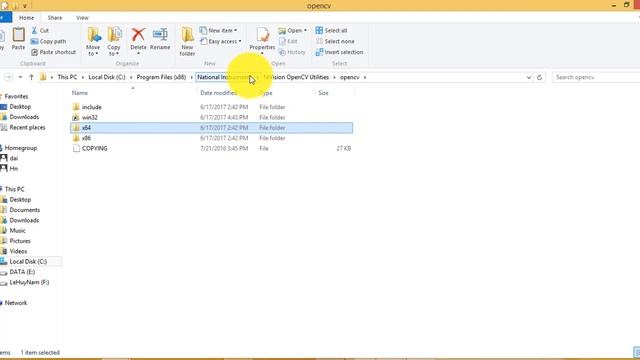The height and width of the screenshot is (360, 640).
Task: Sort by the Name column header
Action: coord(80,93)
